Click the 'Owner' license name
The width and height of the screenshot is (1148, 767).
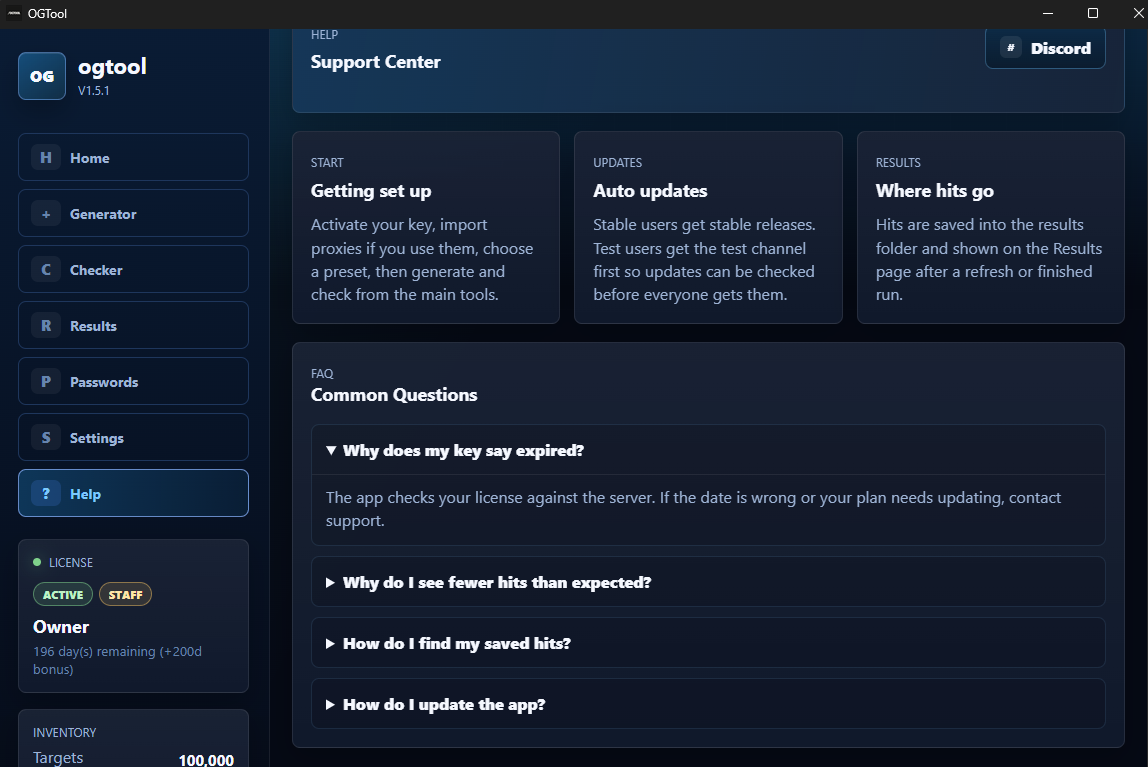(x=61, y=627)
